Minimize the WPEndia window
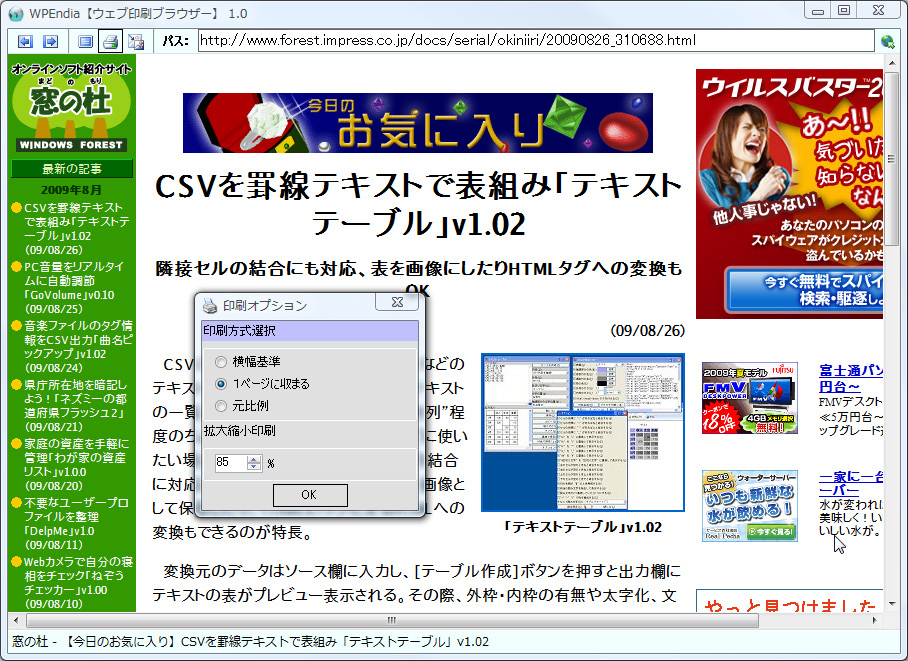Screen dimensions: 908x661 (x=818, y=10)
